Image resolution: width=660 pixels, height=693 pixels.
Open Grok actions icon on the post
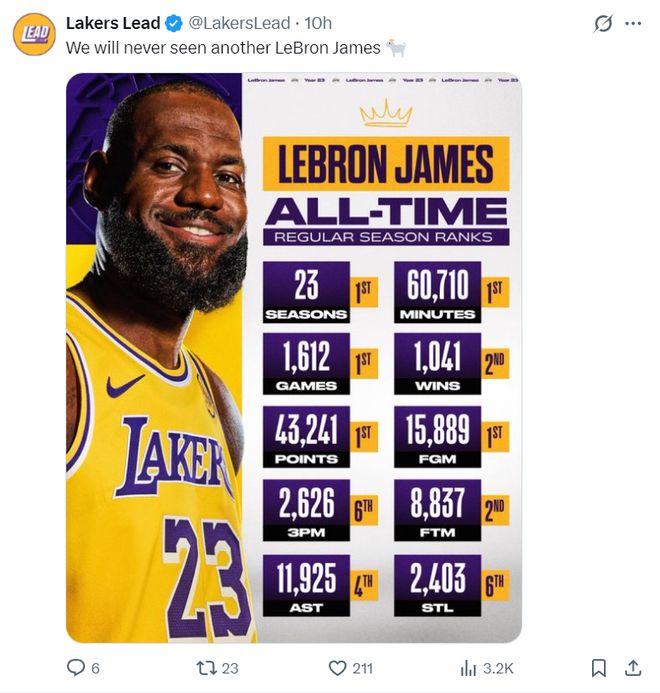[x=603, y=23]
